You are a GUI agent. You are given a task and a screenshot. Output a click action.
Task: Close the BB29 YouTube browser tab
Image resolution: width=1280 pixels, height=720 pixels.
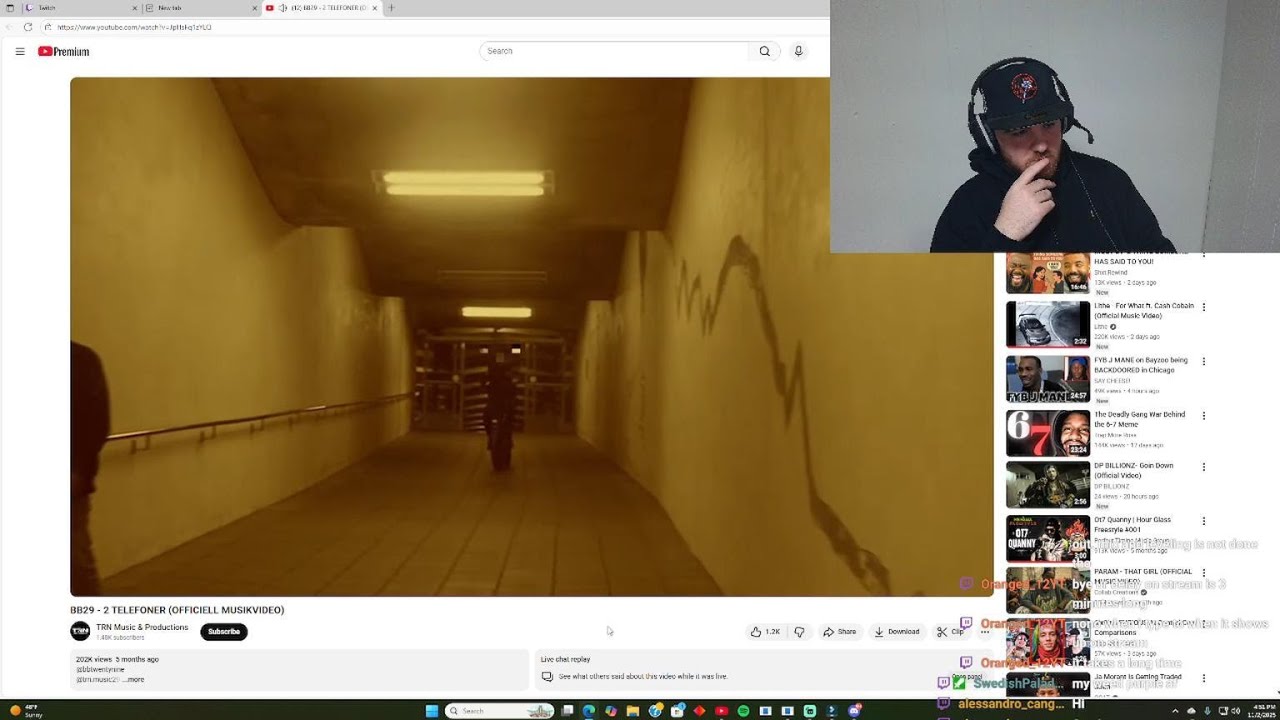click(x=375, y=8)
